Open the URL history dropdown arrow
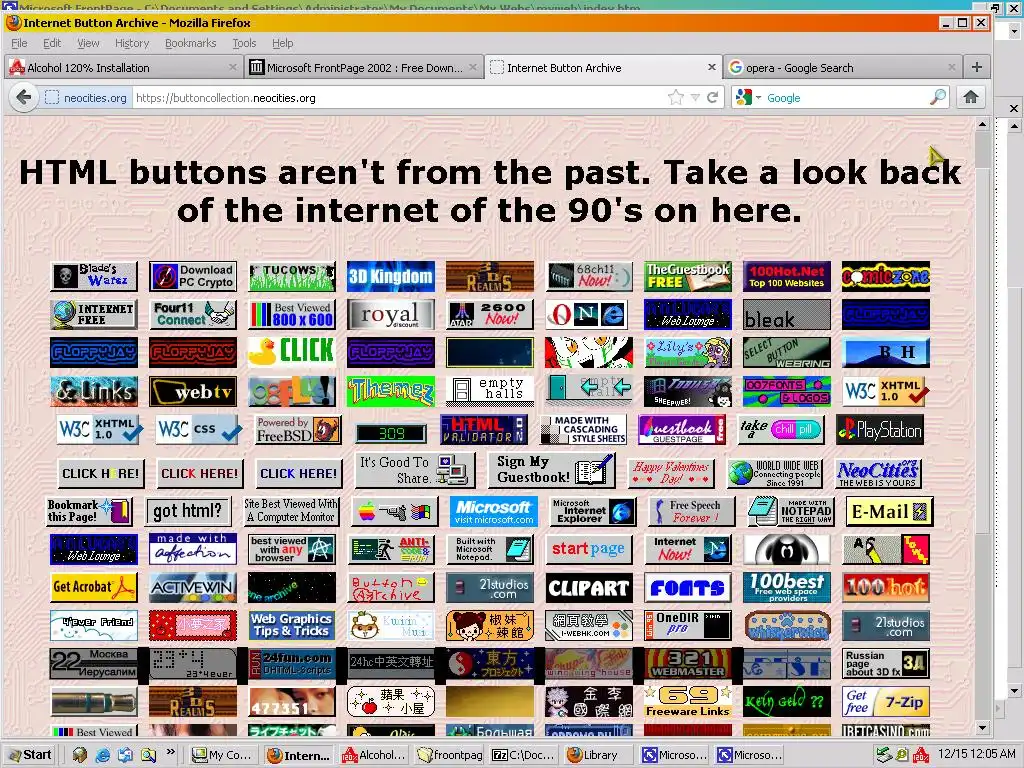Screen dimensions: 1024x768 (x=695, y=98)
